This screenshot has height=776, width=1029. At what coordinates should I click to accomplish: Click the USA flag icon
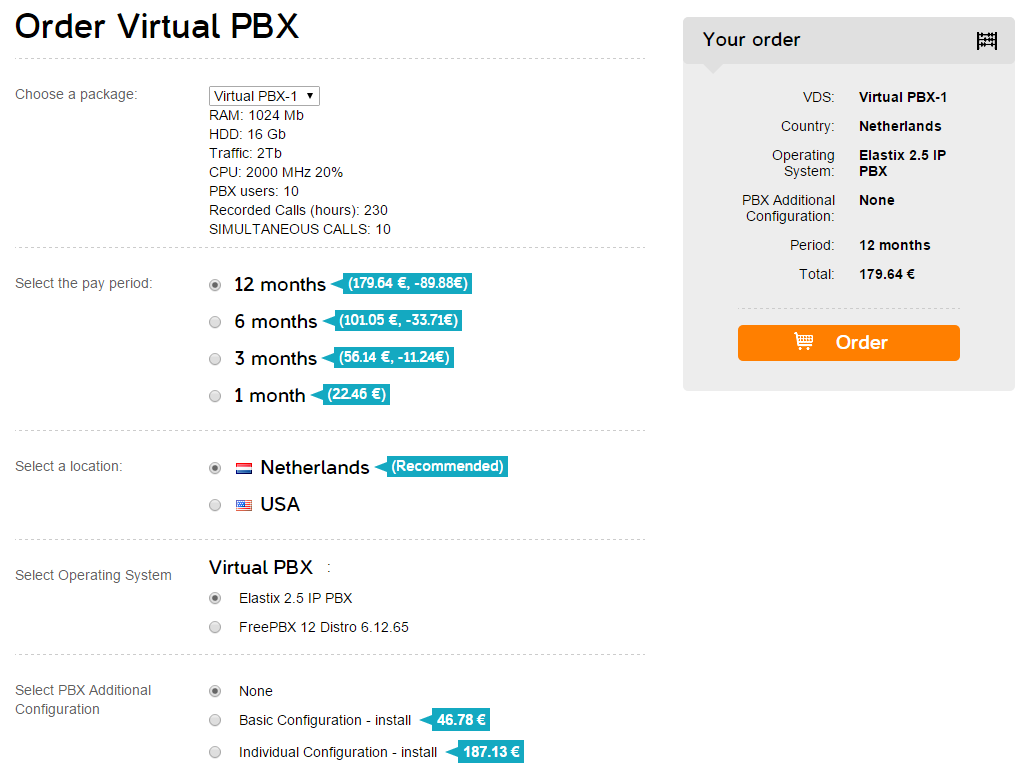[244, 505]
